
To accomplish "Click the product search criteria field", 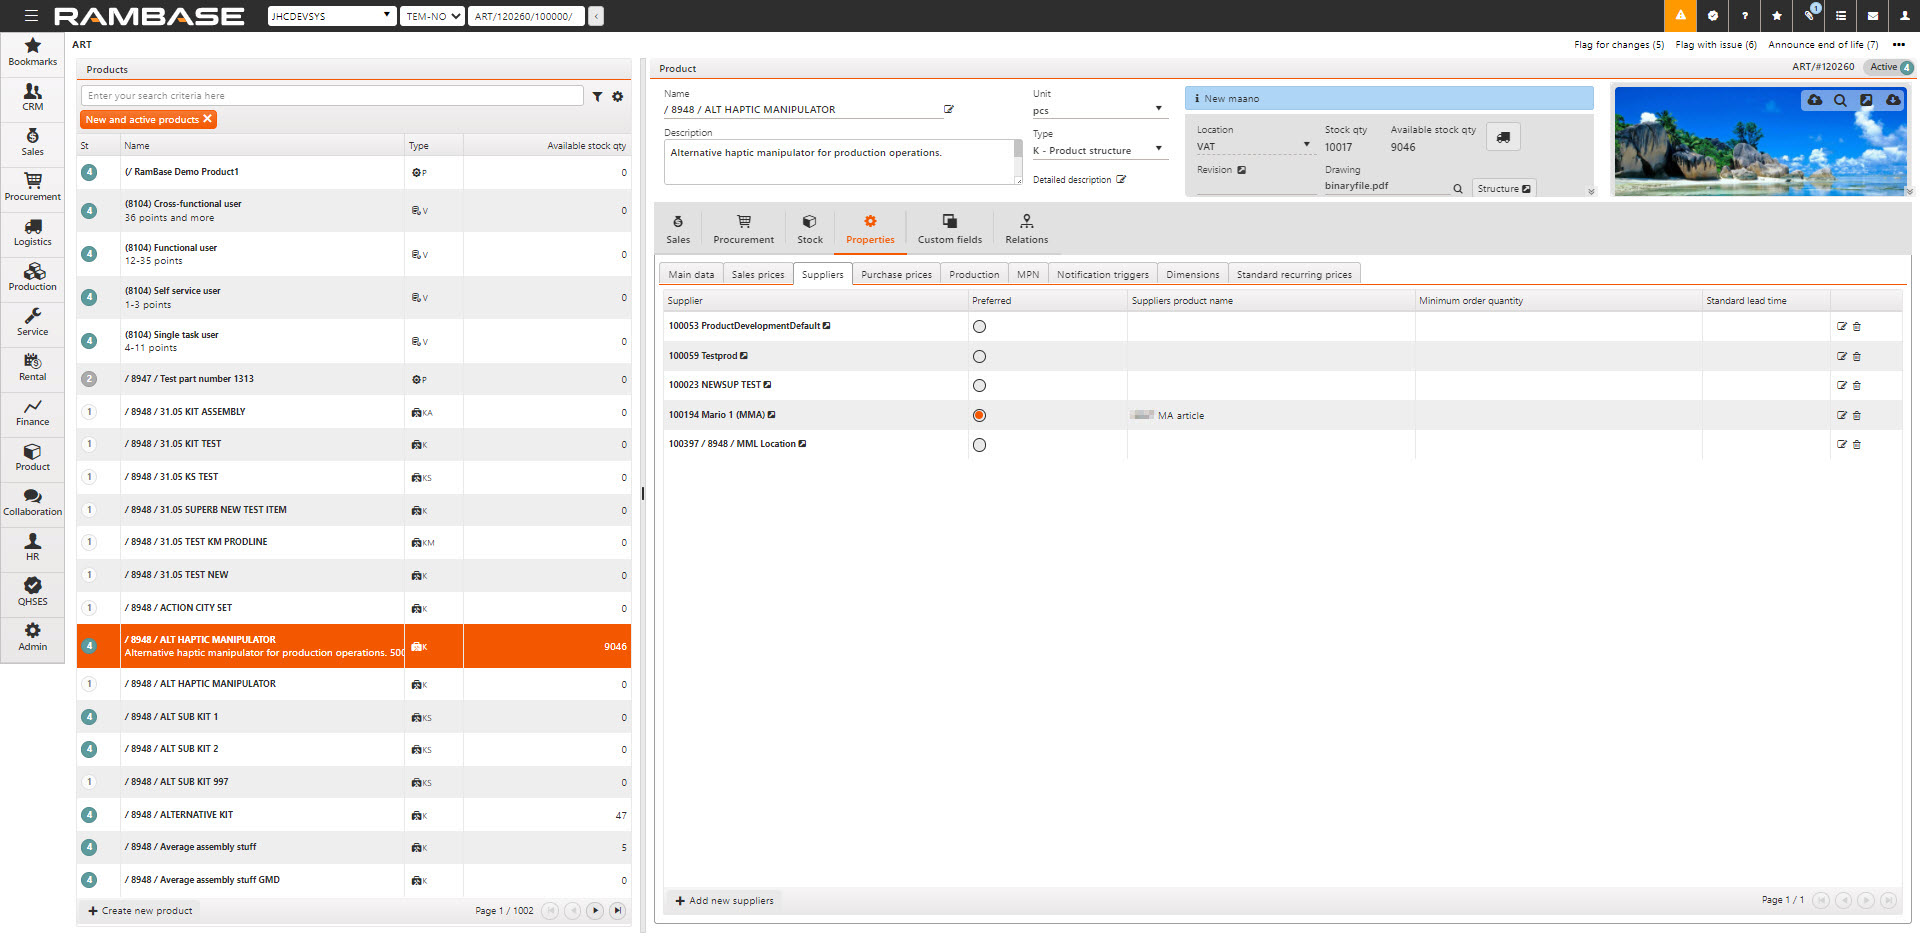I will tap(332, 96).
